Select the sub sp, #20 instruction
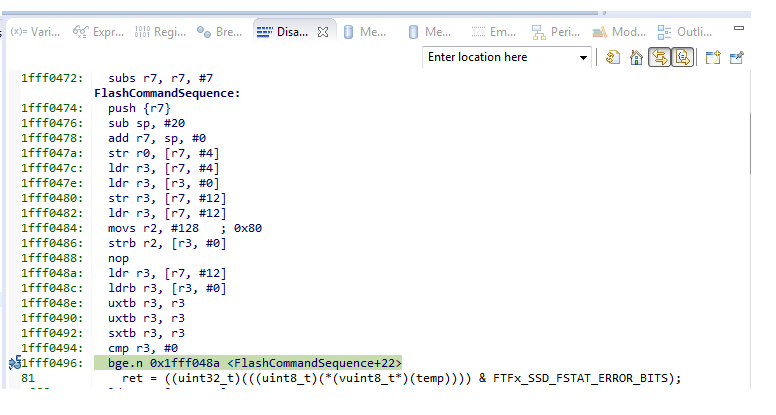The image size is (776, 415). point(146,123)
